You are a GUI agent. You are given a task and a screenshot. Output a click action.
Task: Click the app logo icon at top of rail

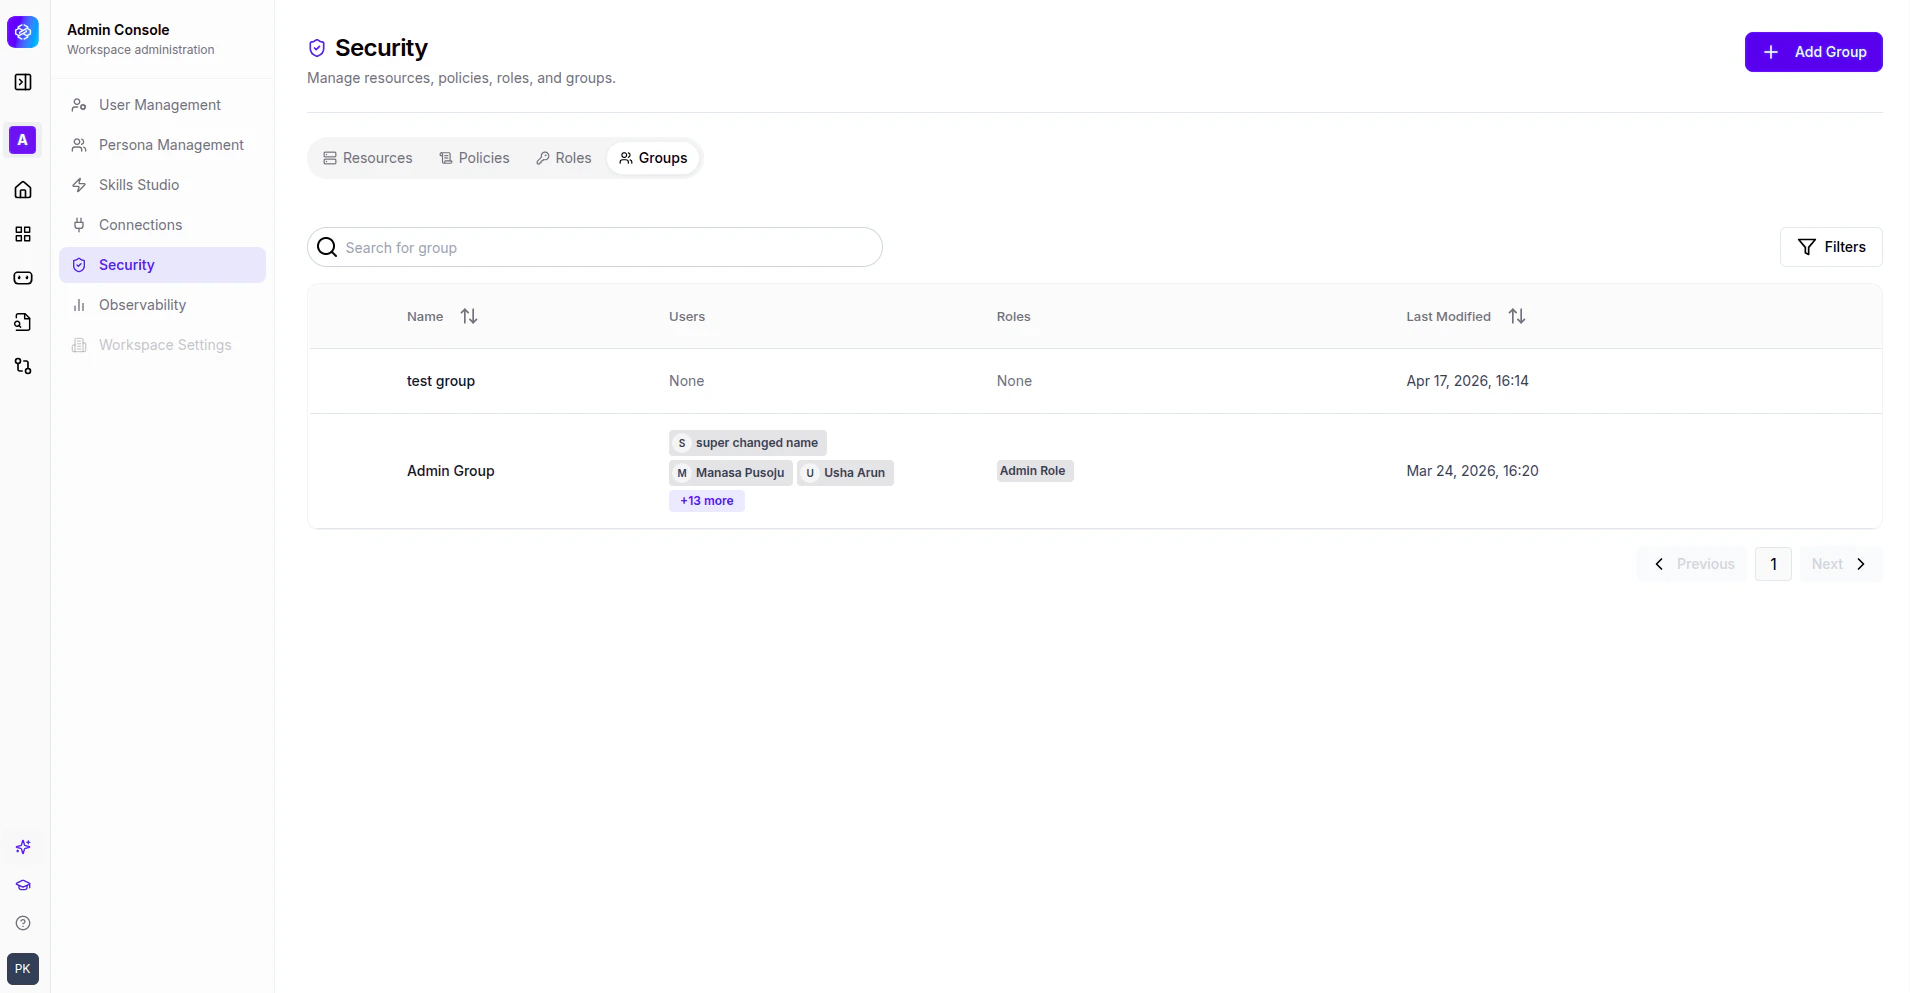pos(23,32)
